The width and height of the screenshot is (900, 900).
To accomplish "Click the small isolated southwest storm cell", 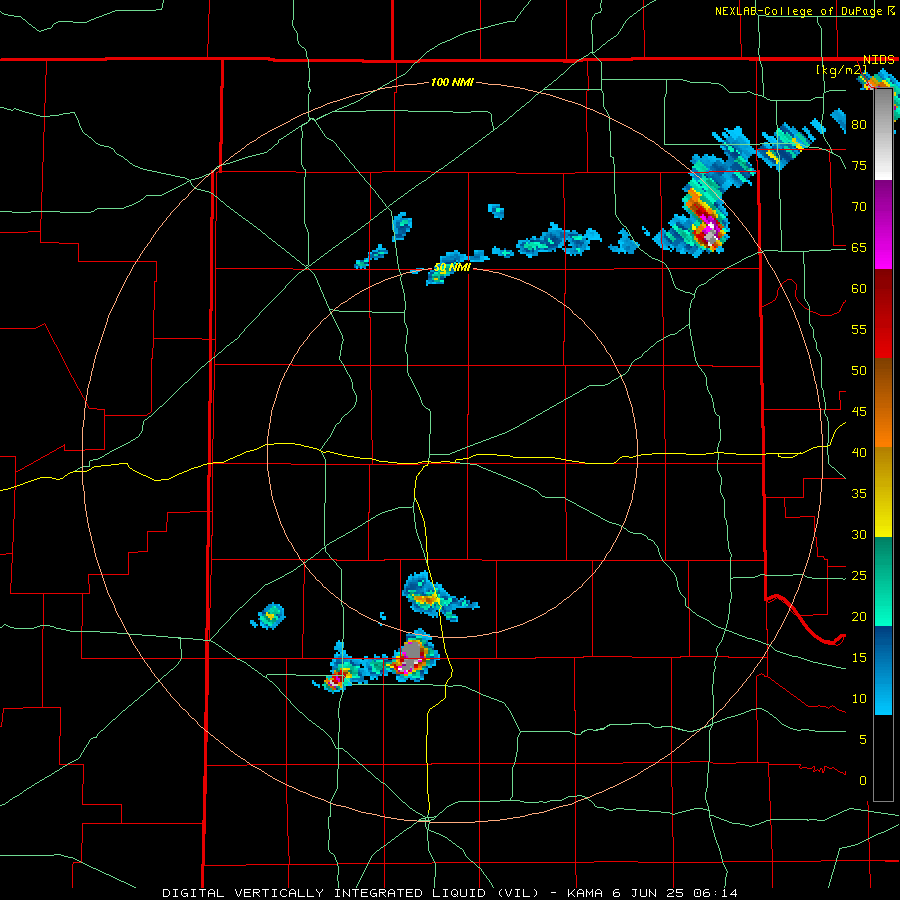I will (270, 616).
